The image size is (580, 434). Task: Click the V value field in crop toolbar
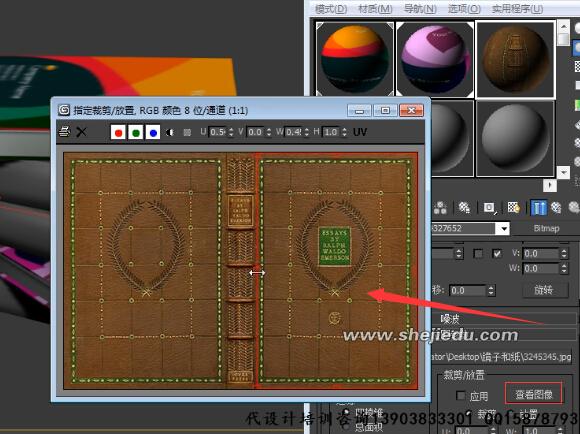tap(255, 132)
